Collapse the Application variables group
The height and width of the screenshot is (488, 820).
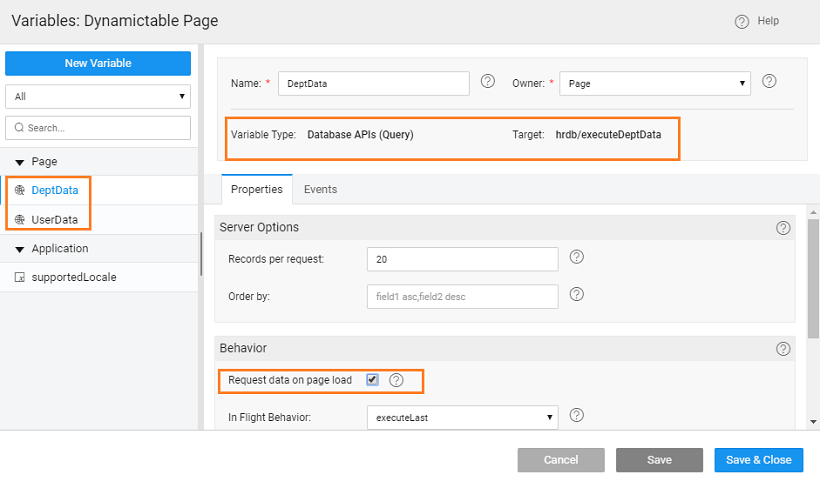19,249
